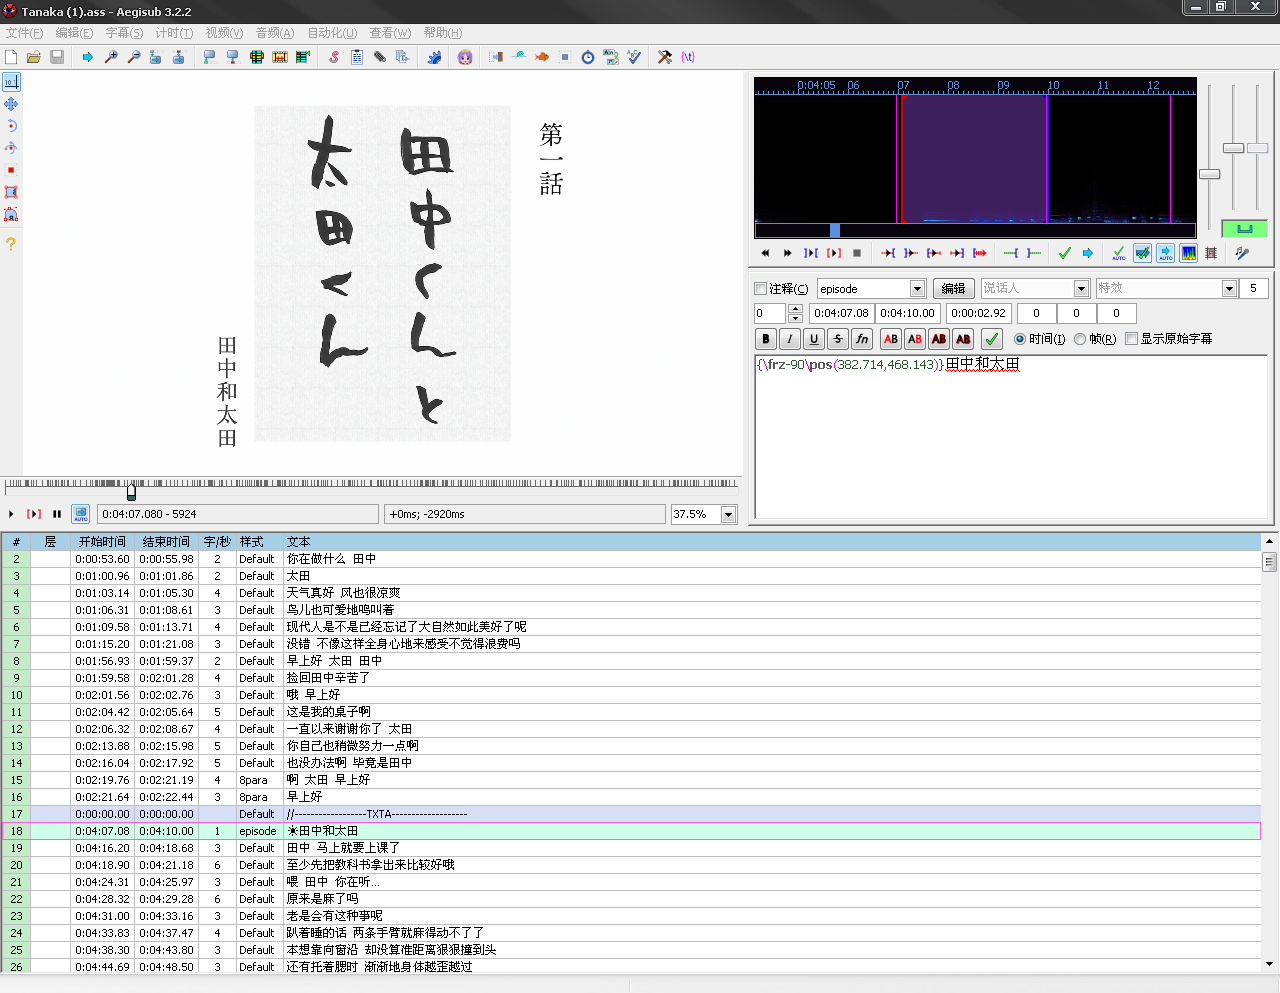Open the ASSDraw anime-girl icon
This screenshot has height=993, width=1280.
(x=465, y=57)
